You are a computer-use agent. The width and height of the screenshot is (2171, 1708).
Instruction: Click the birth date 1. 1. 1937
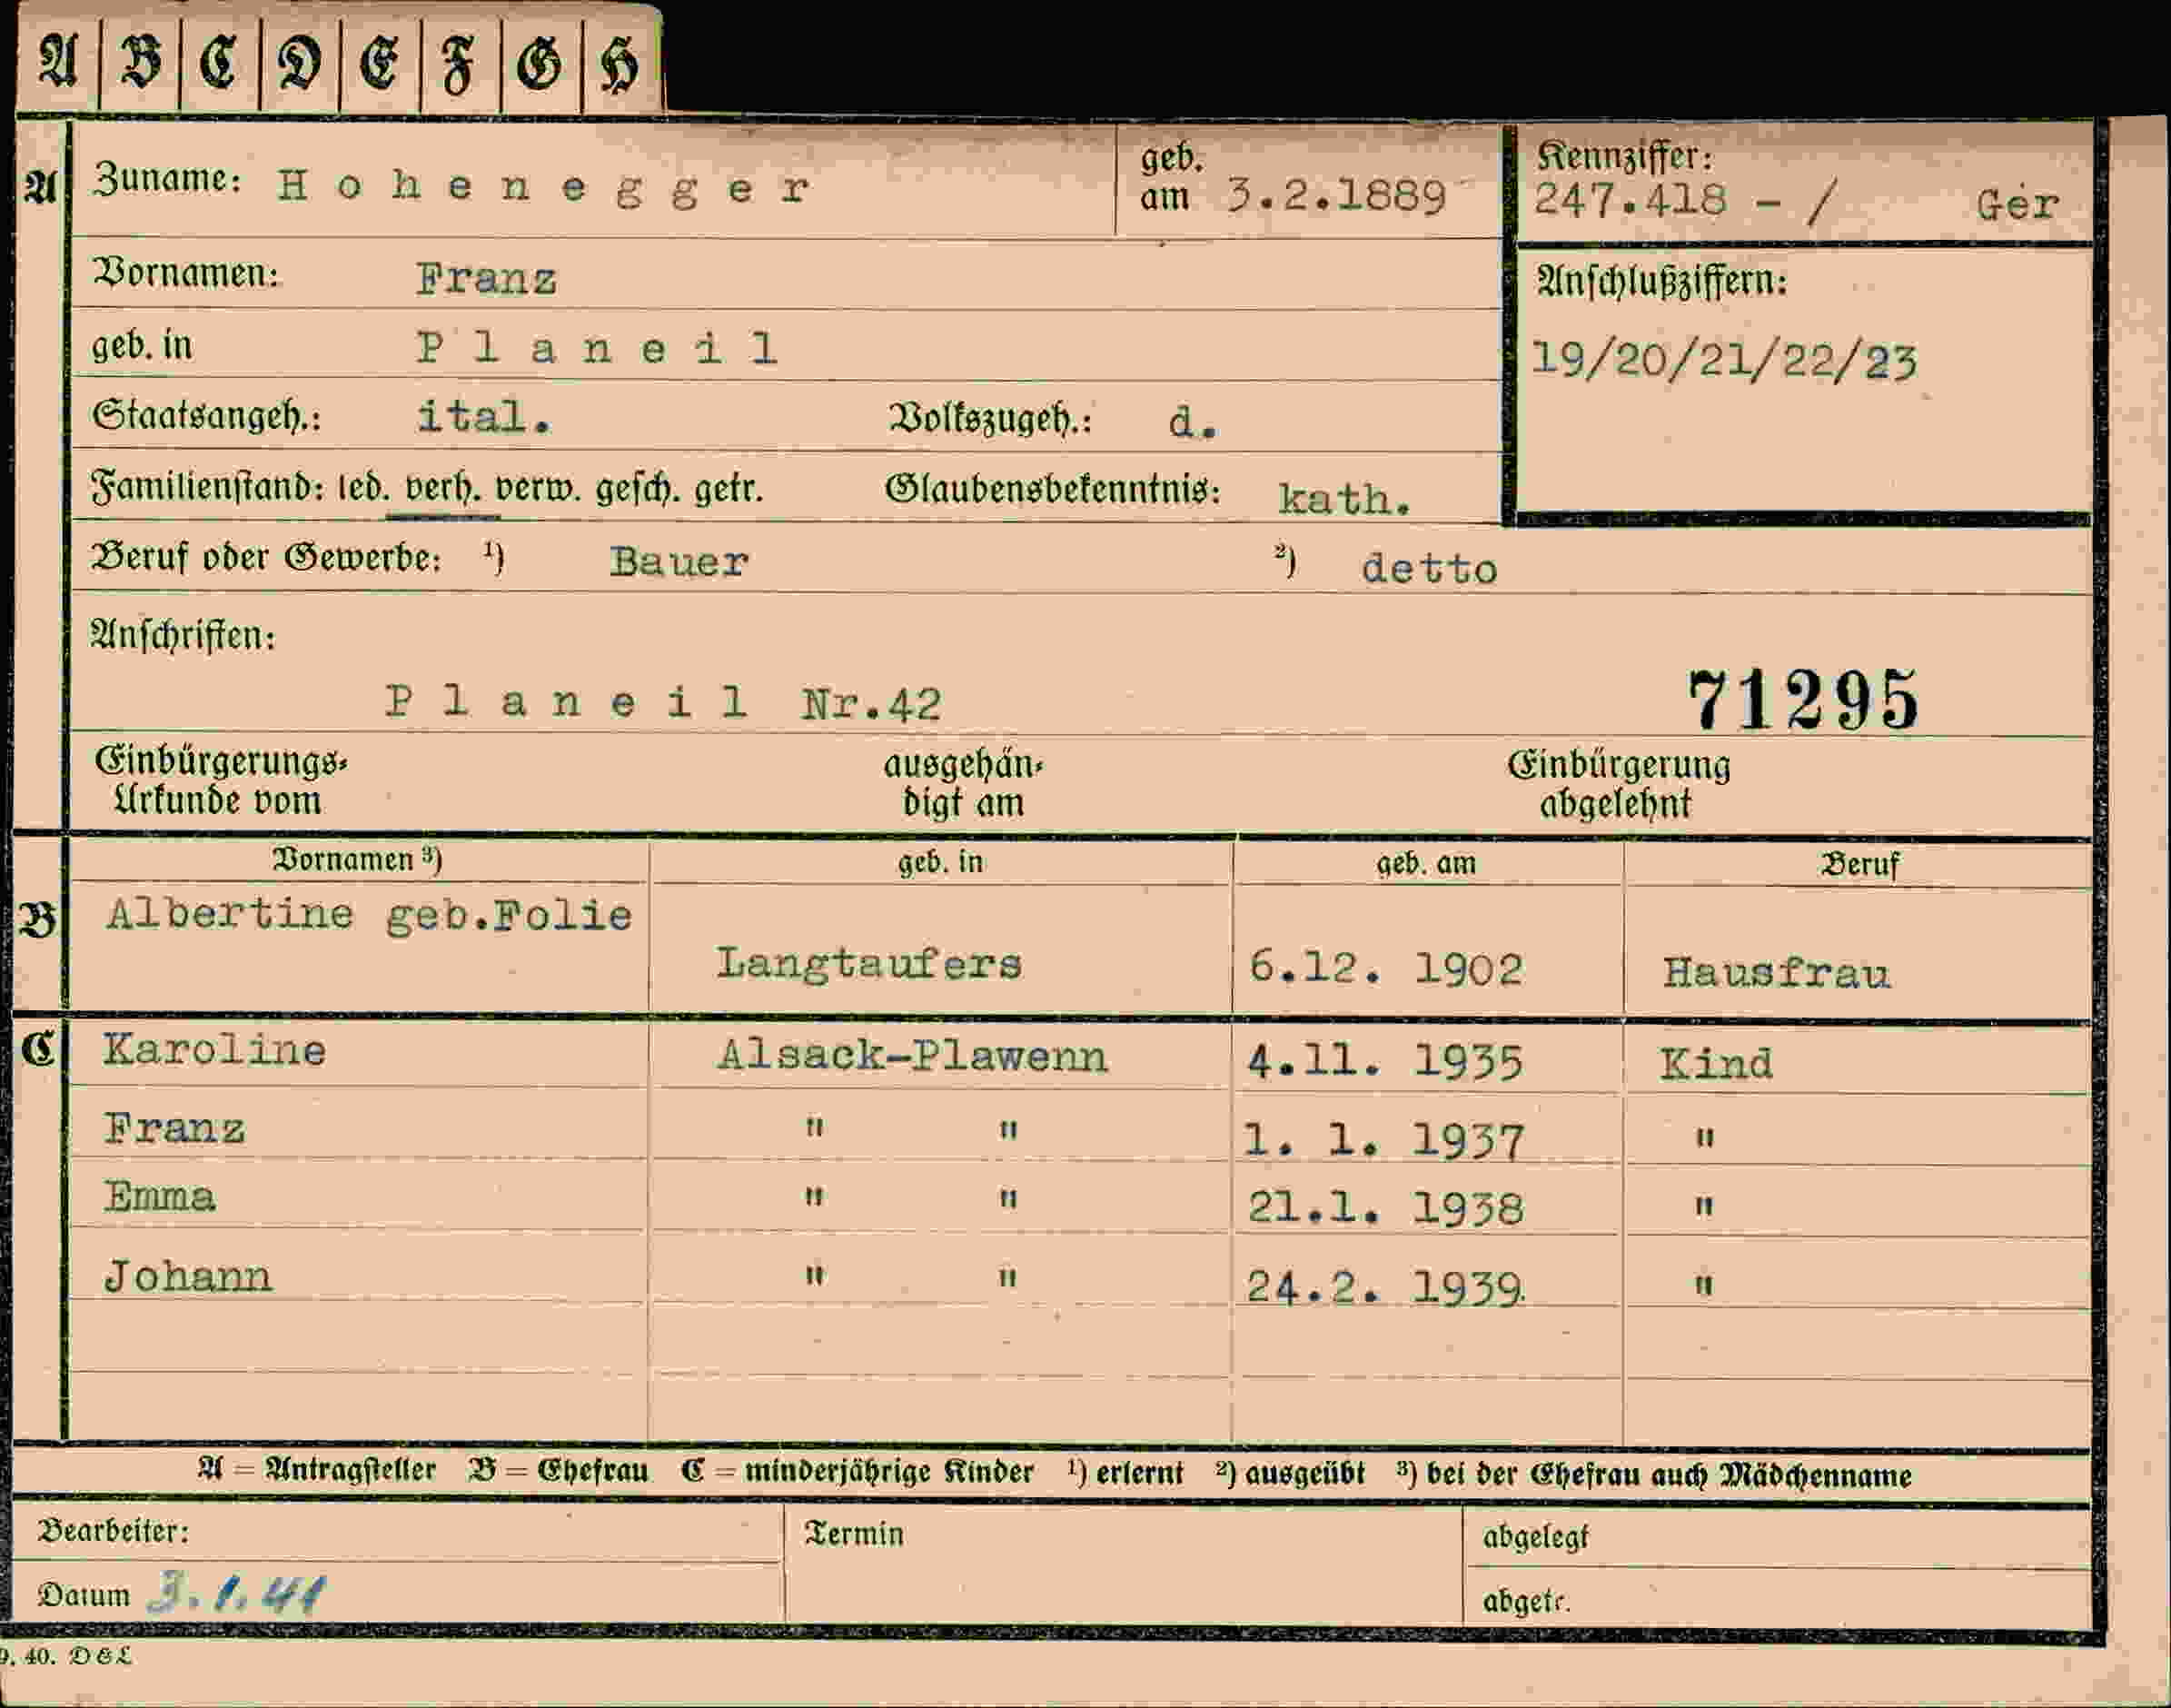coord(1384,1139)
